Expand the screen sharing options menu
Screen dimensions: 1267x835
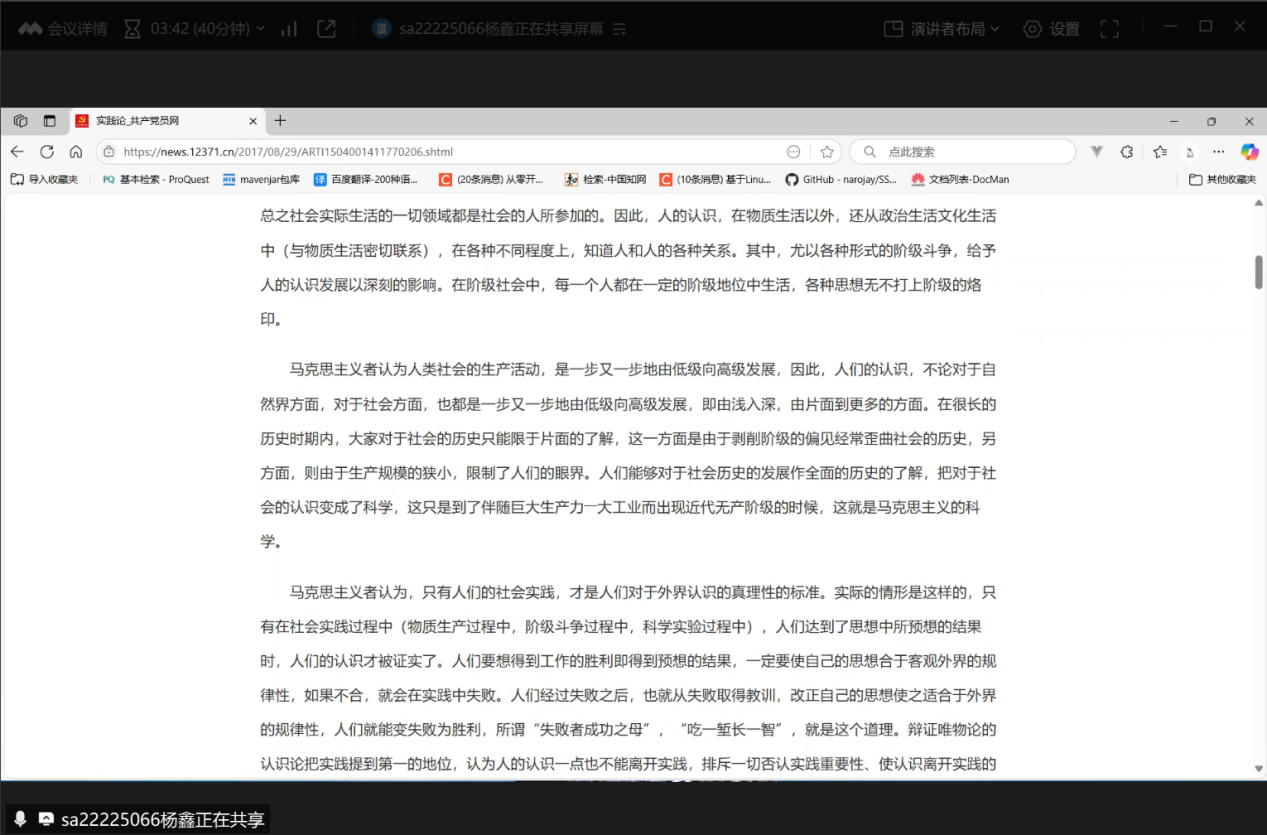tap(619, 29)
